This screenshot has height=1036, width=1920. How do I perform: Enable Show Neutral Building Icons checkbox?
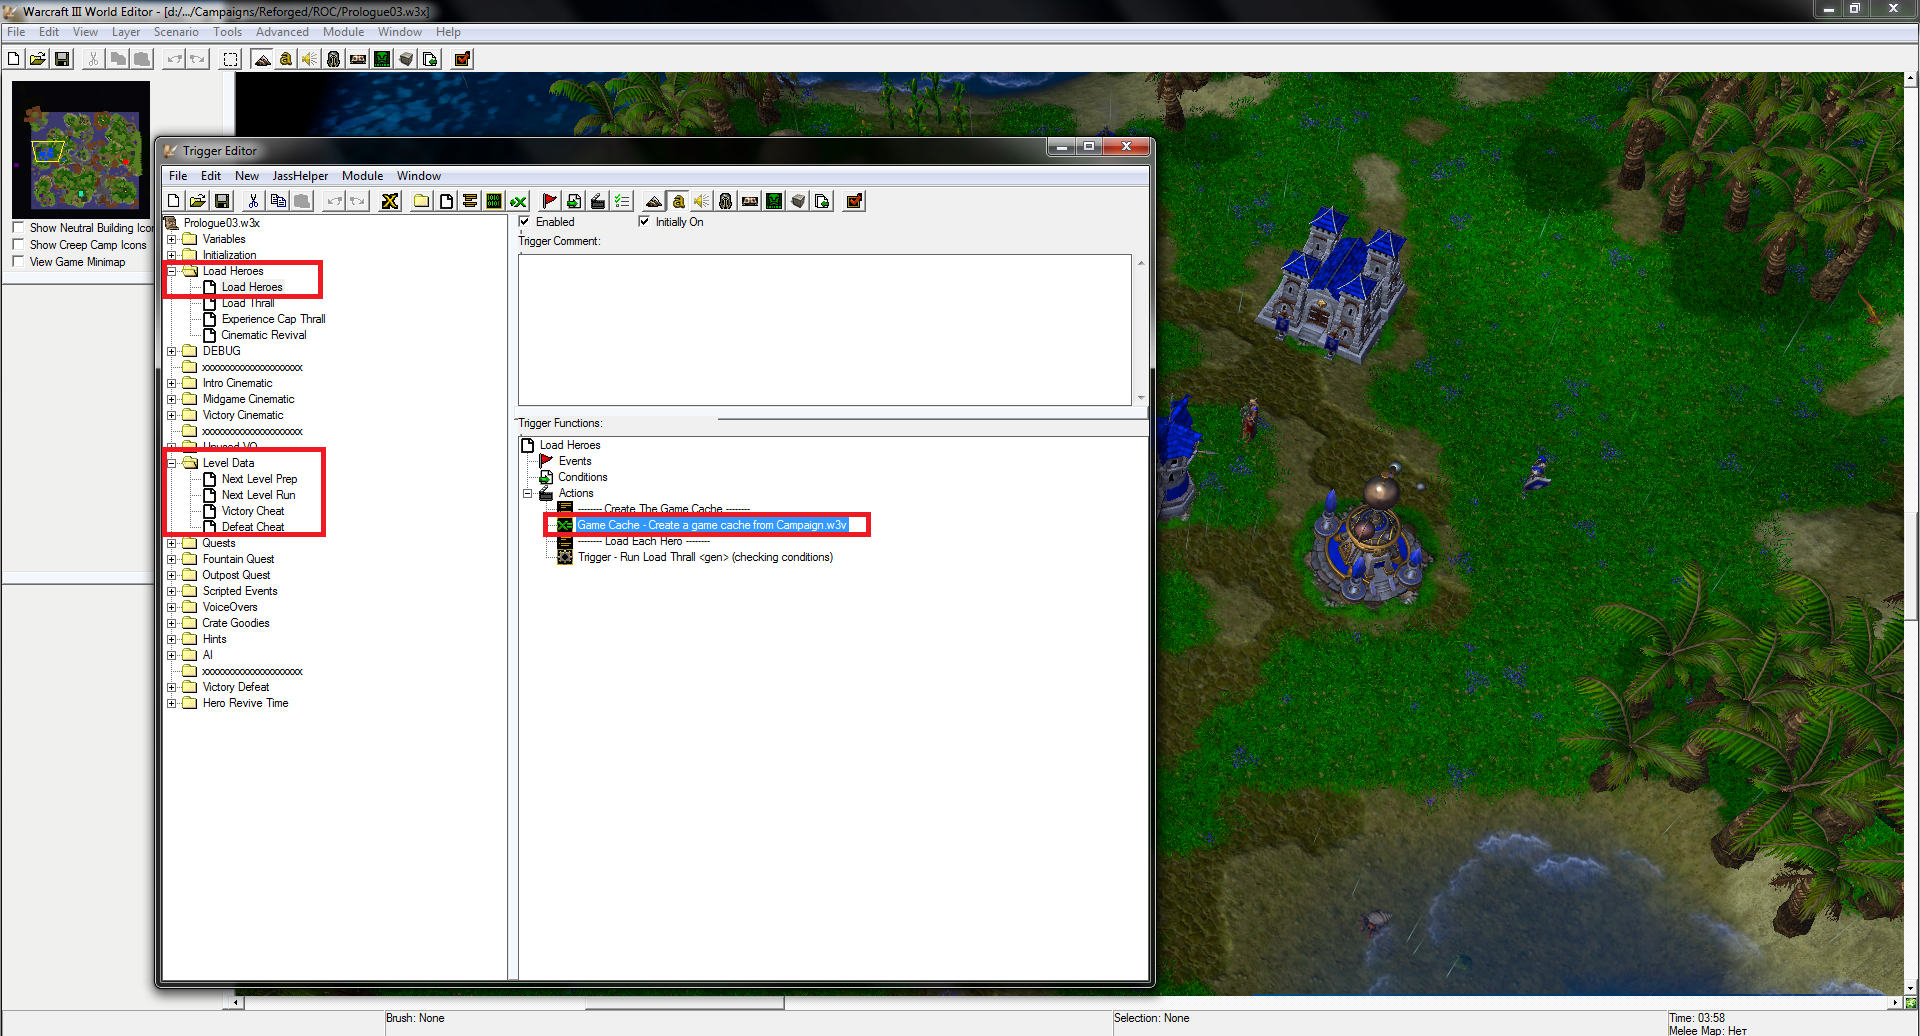(18, 228)
